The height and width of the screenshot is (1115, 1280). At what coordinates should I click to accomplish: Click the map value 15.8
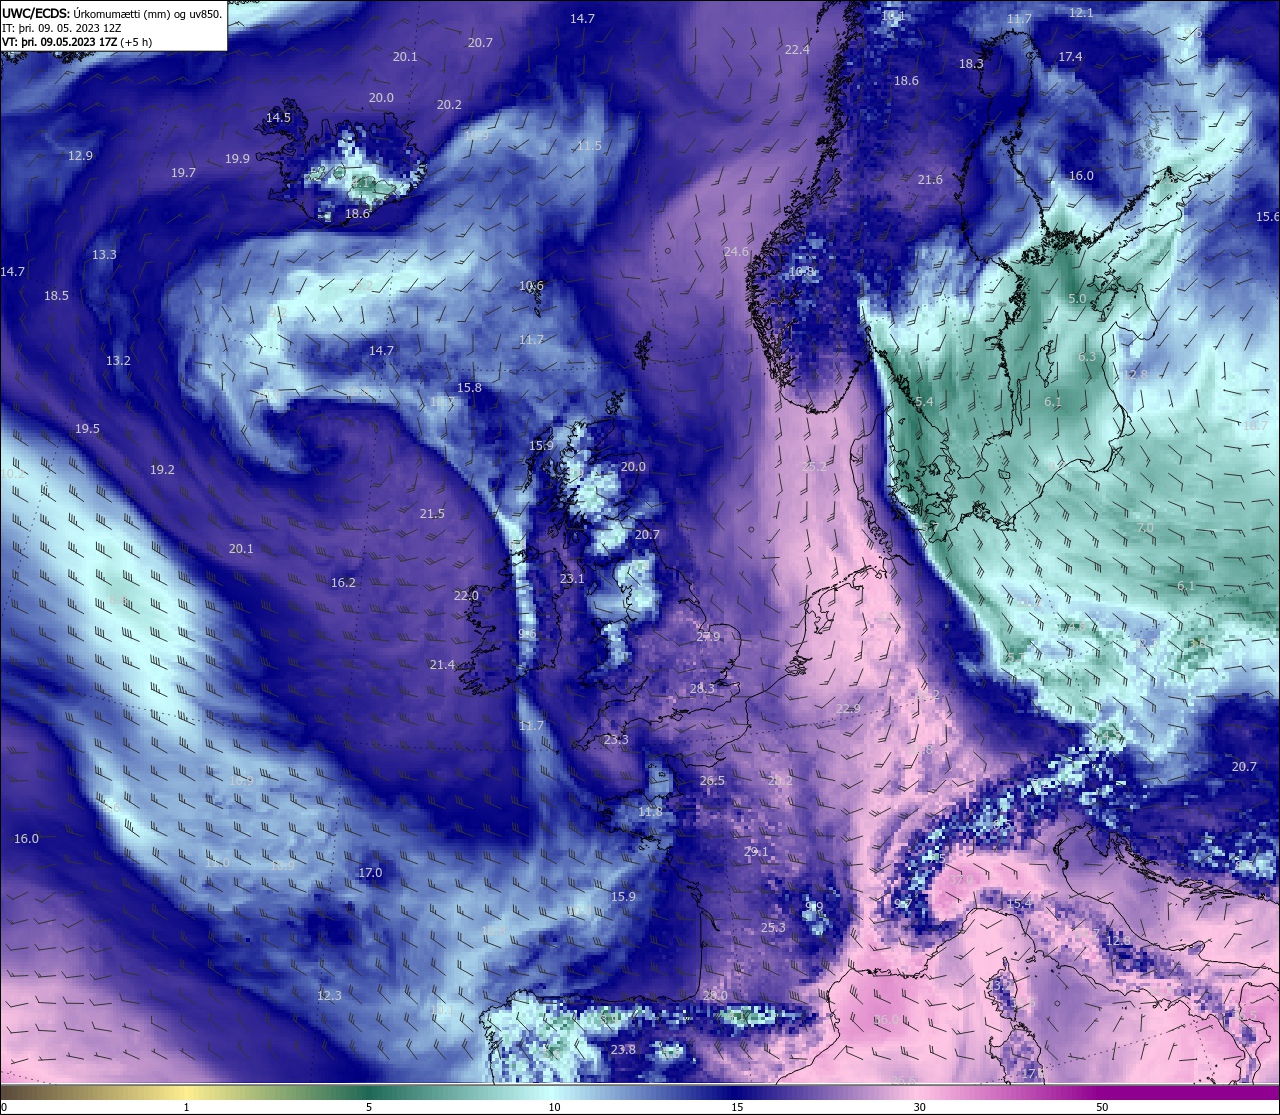(469, 388)
